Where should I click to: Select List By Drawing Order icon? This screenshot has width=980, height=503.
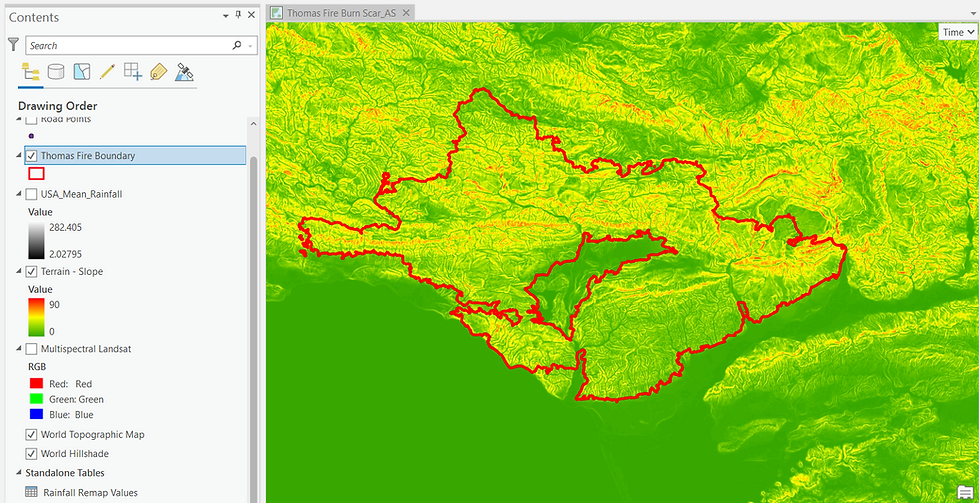(31, 71)
